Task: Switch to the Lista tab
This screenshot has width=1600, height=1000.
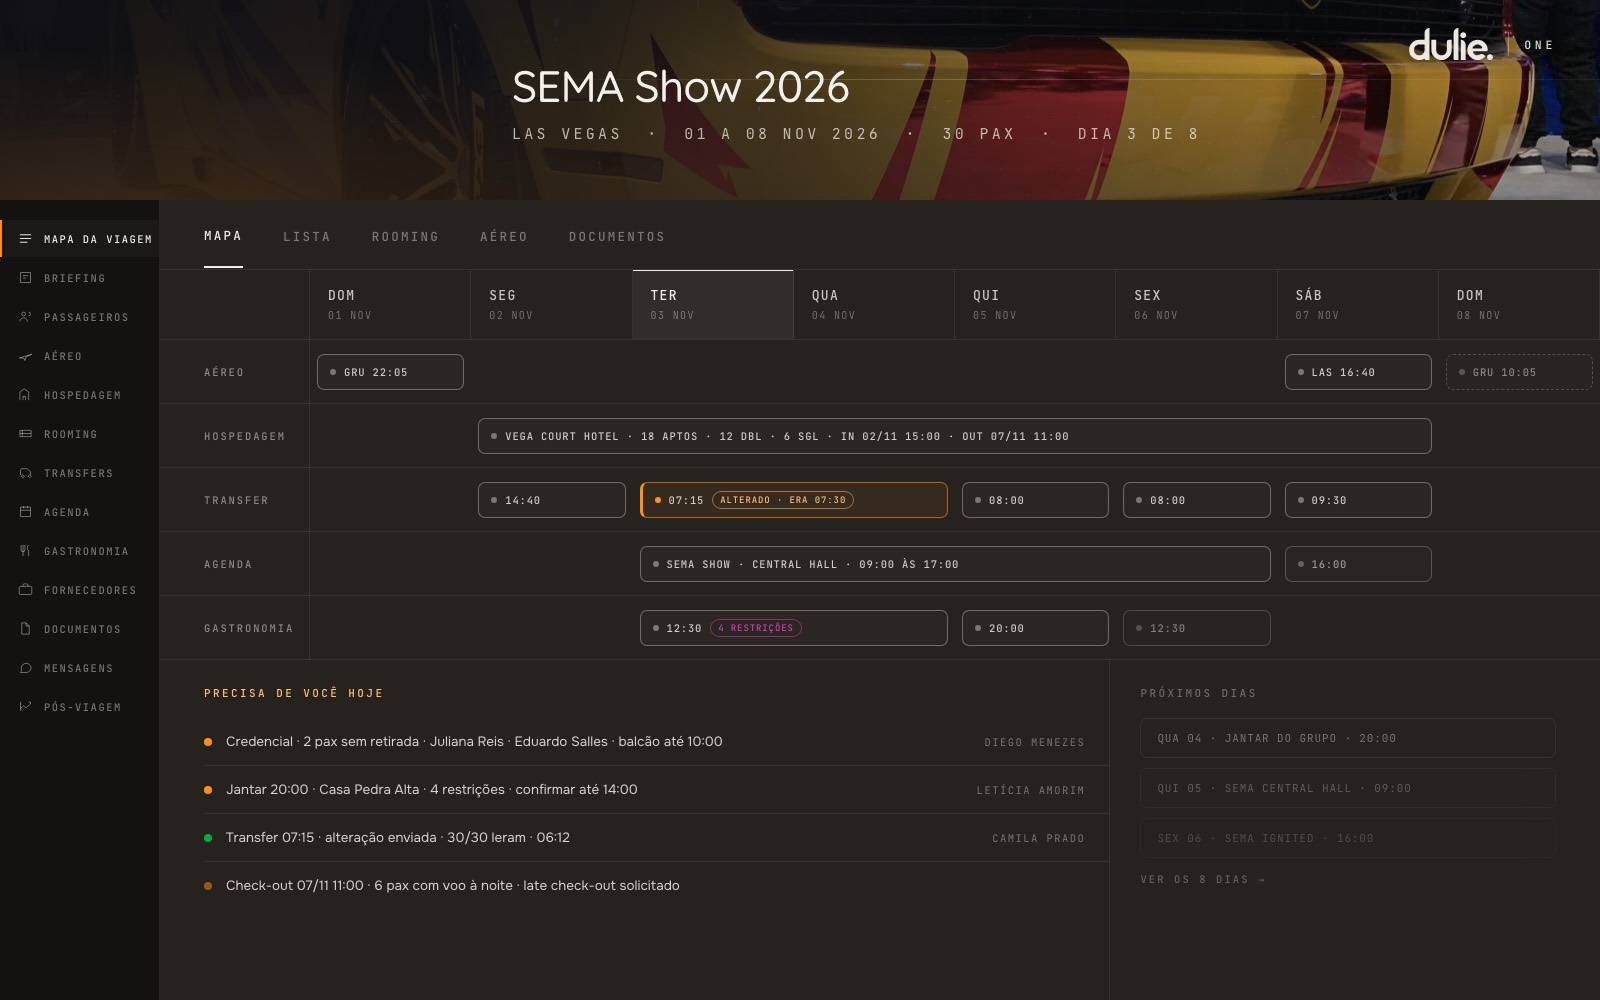Action: coord(306,237)
